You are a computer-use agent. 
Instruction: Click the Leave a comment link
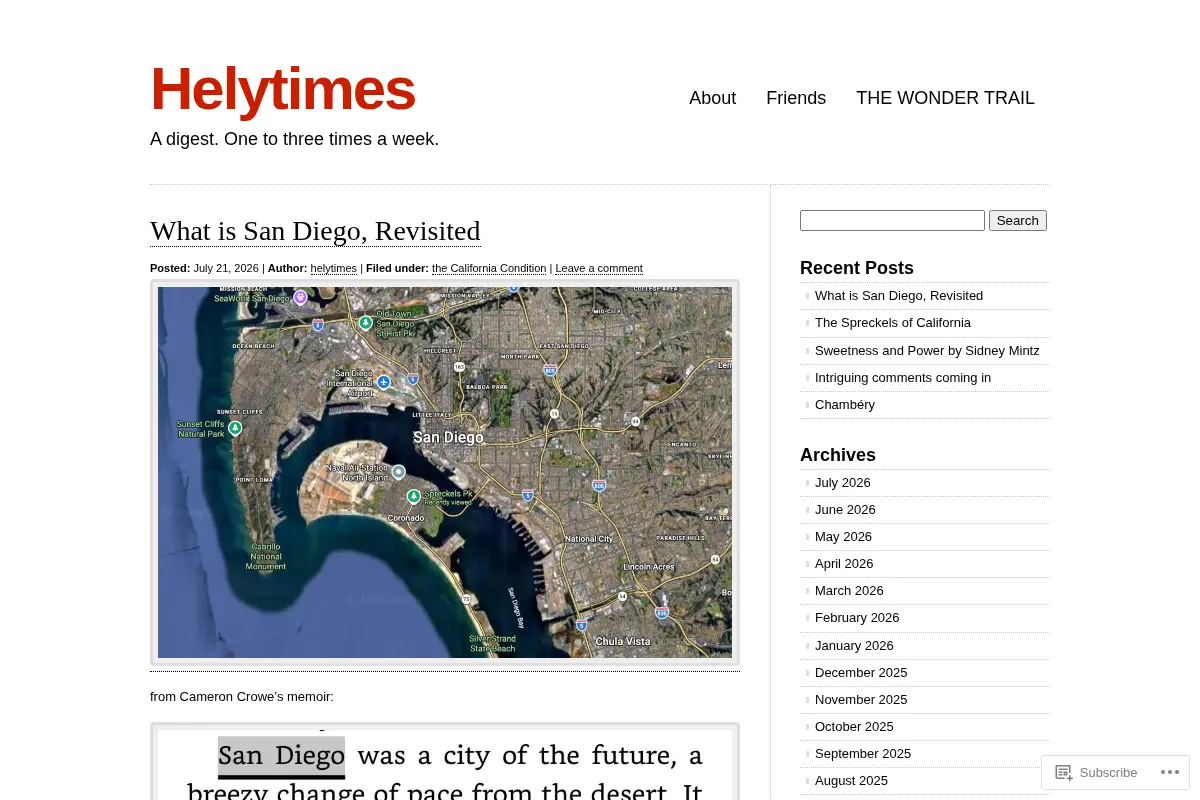pos(599,268)
